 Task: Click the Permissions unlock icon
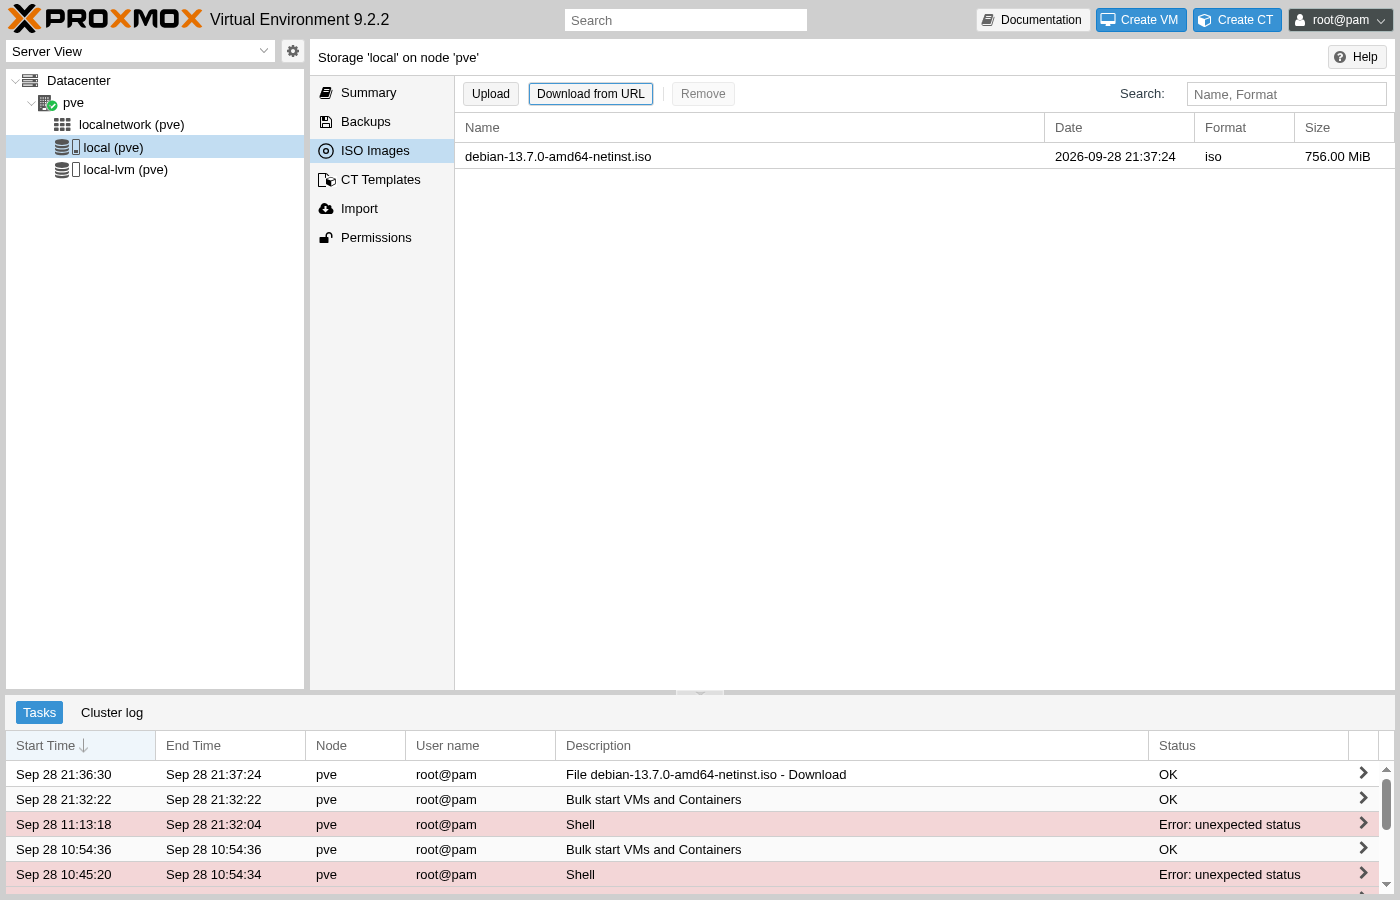click(326, 238)
